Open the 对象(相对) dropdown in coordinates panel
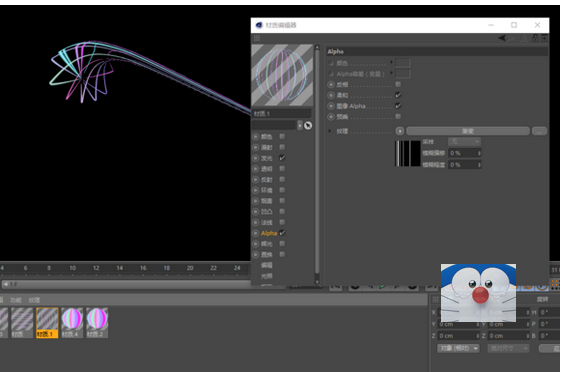The width and height of the screenshot is (566, 372). tap(458, 348)
